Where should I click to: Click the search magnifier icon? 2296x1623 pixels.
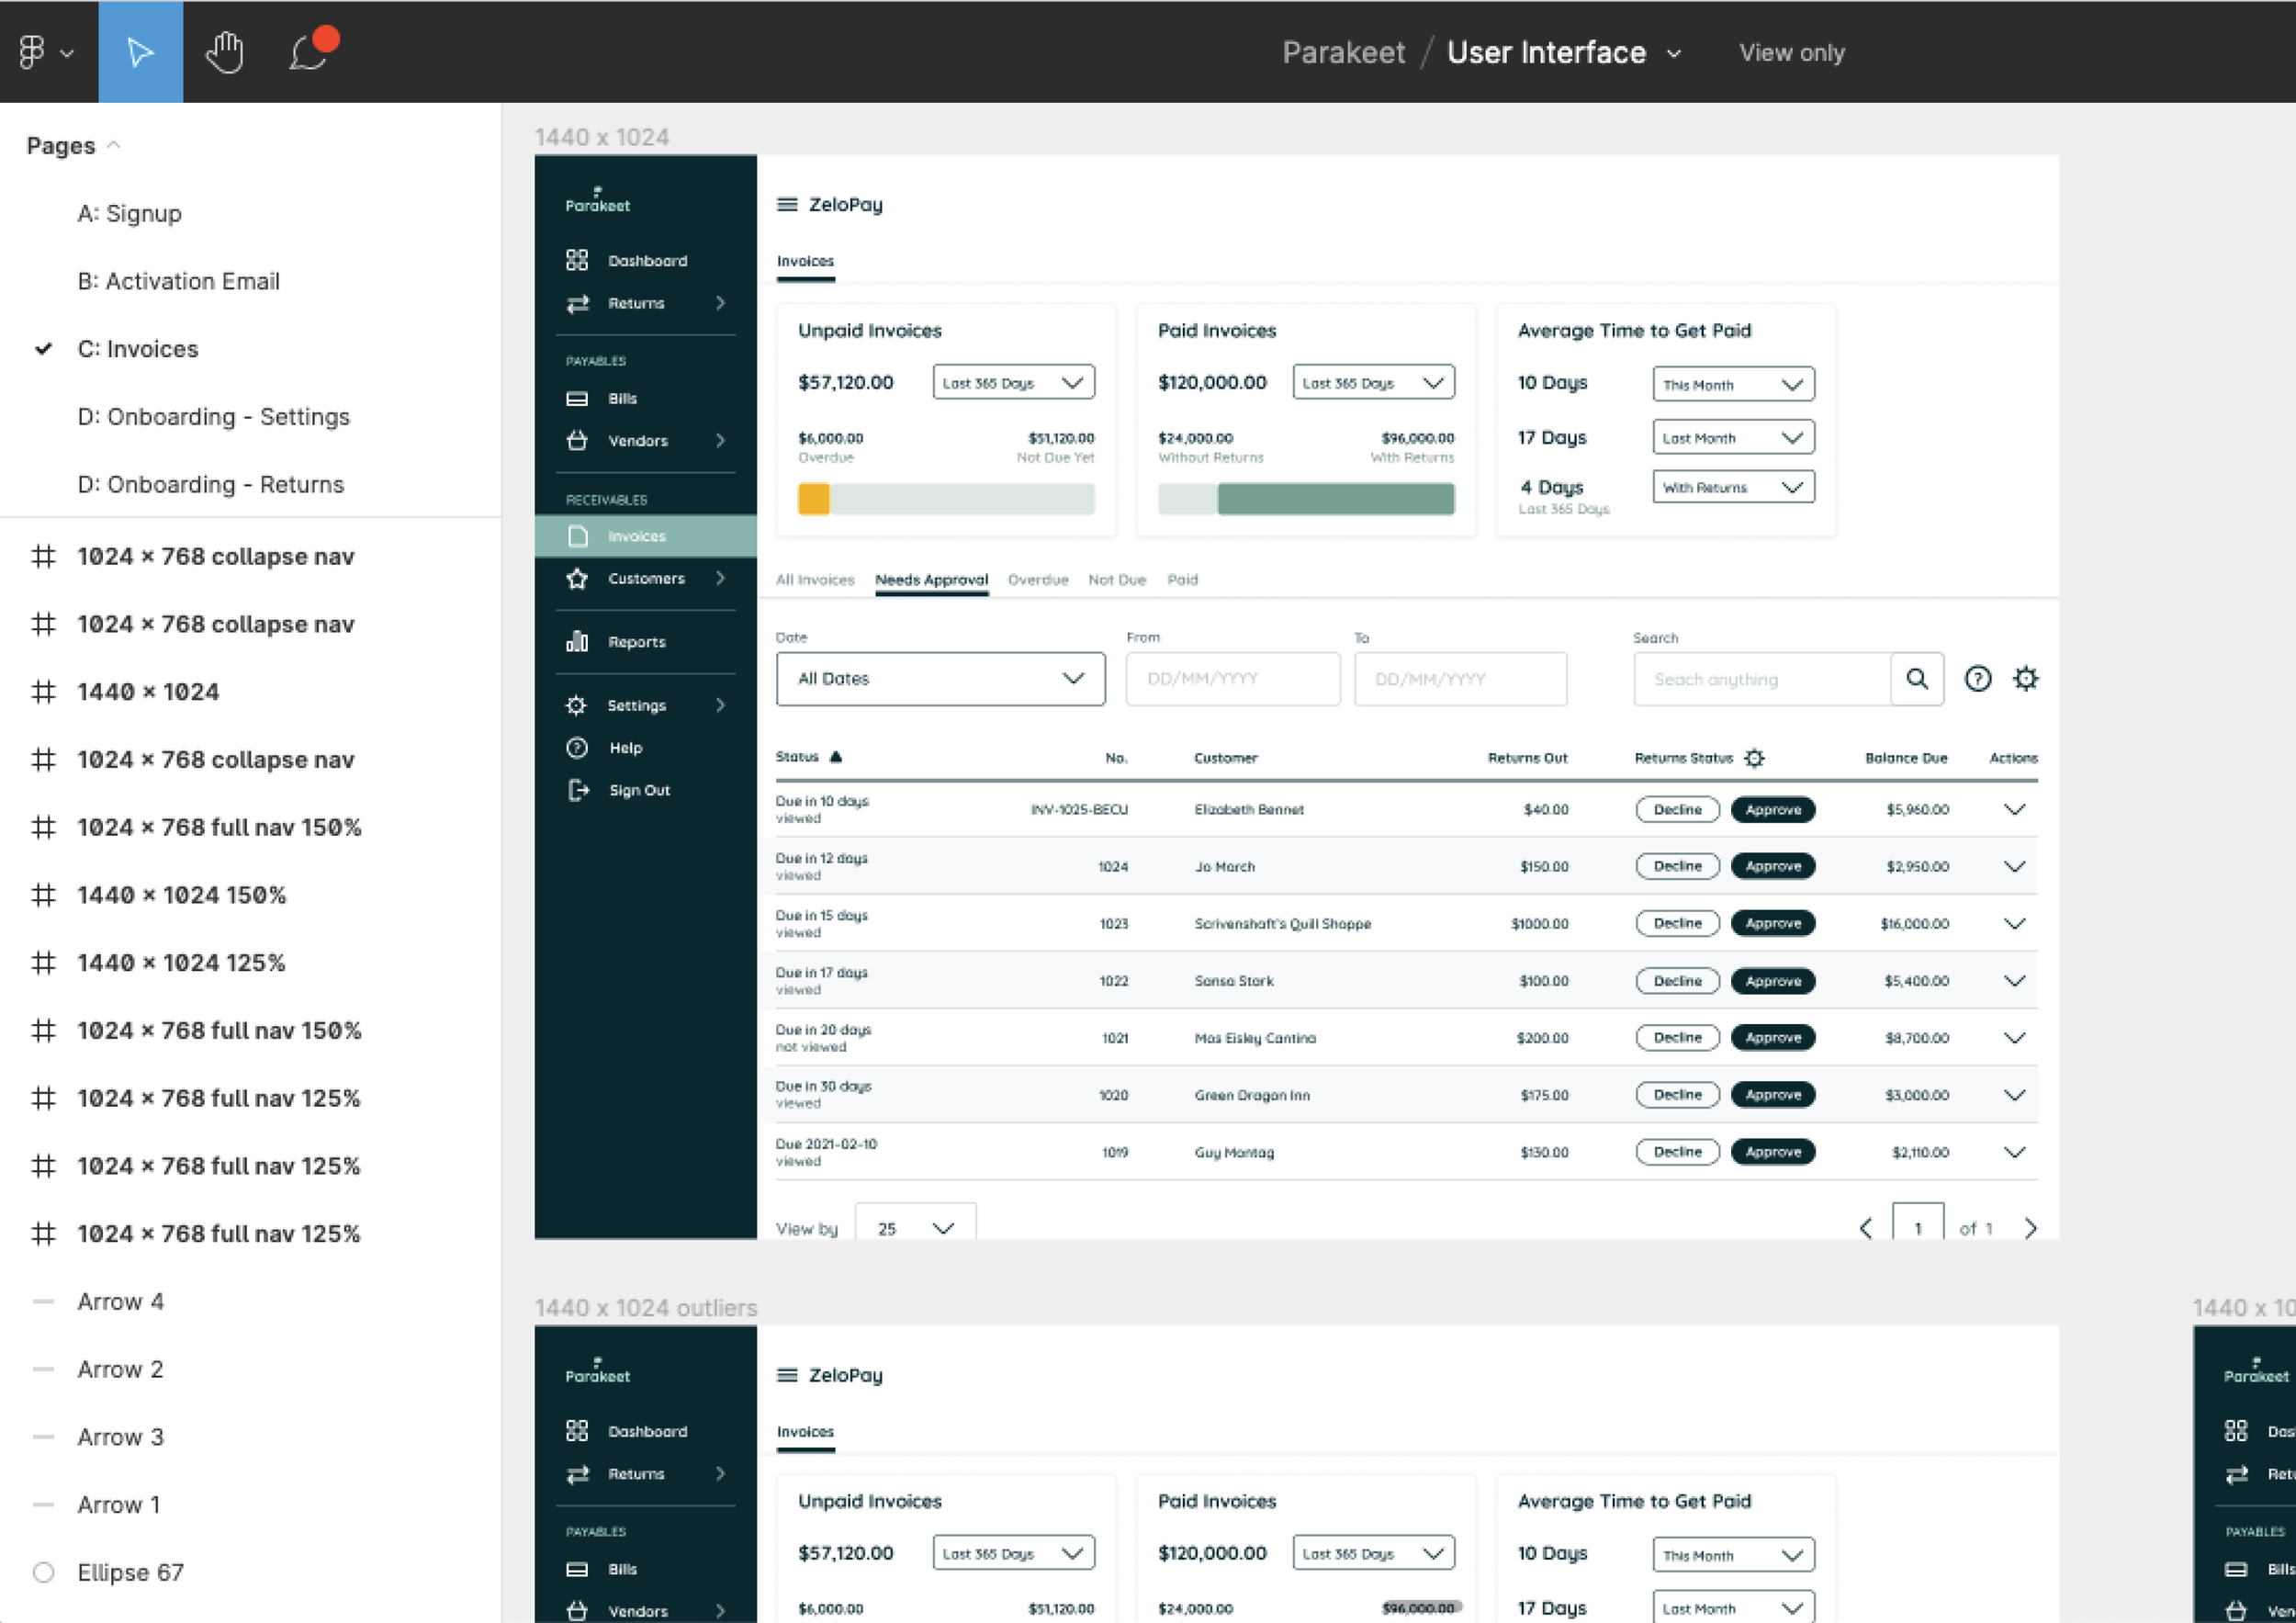(x=1916, y=679)
